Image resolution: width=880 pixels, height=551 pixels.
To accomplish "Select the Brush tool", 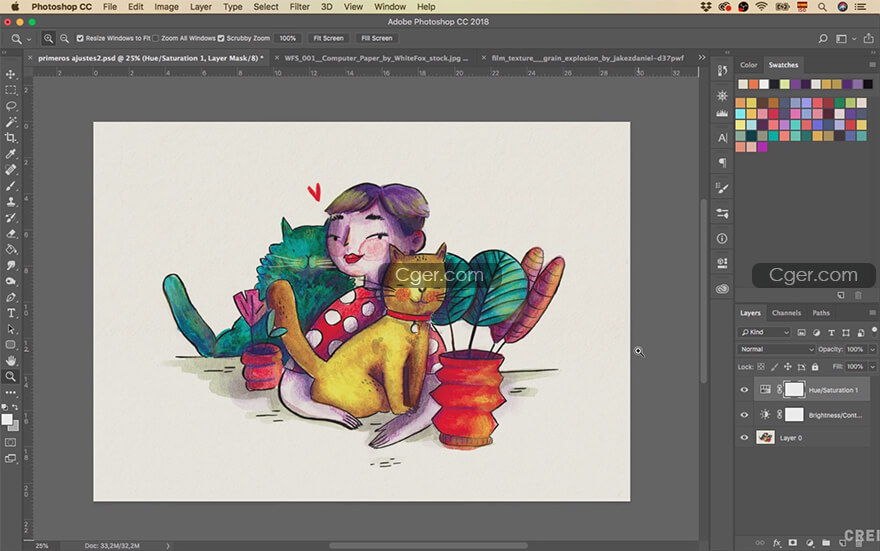I will pos(11,186).
